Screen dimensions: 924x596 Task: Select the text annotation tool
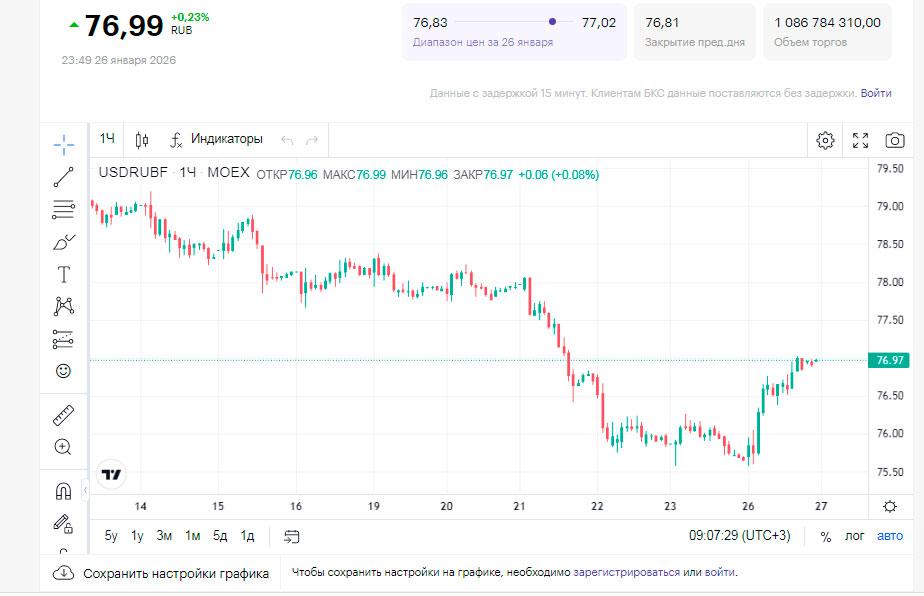click(x=64, y=274)
